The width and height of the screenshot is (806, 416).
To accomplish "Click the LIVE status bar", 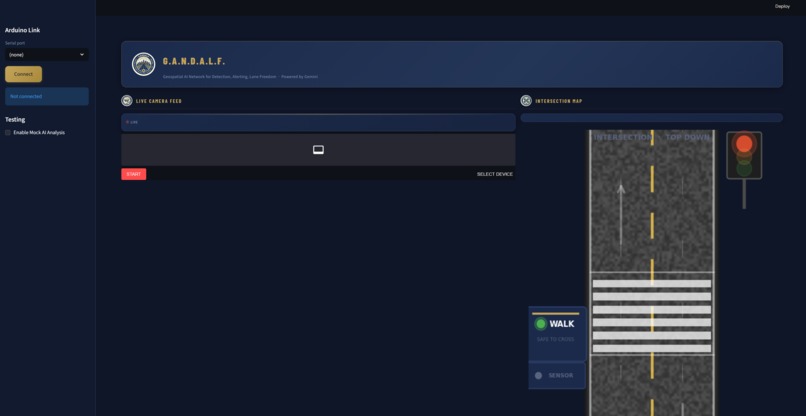I will (x=318, y=122).
